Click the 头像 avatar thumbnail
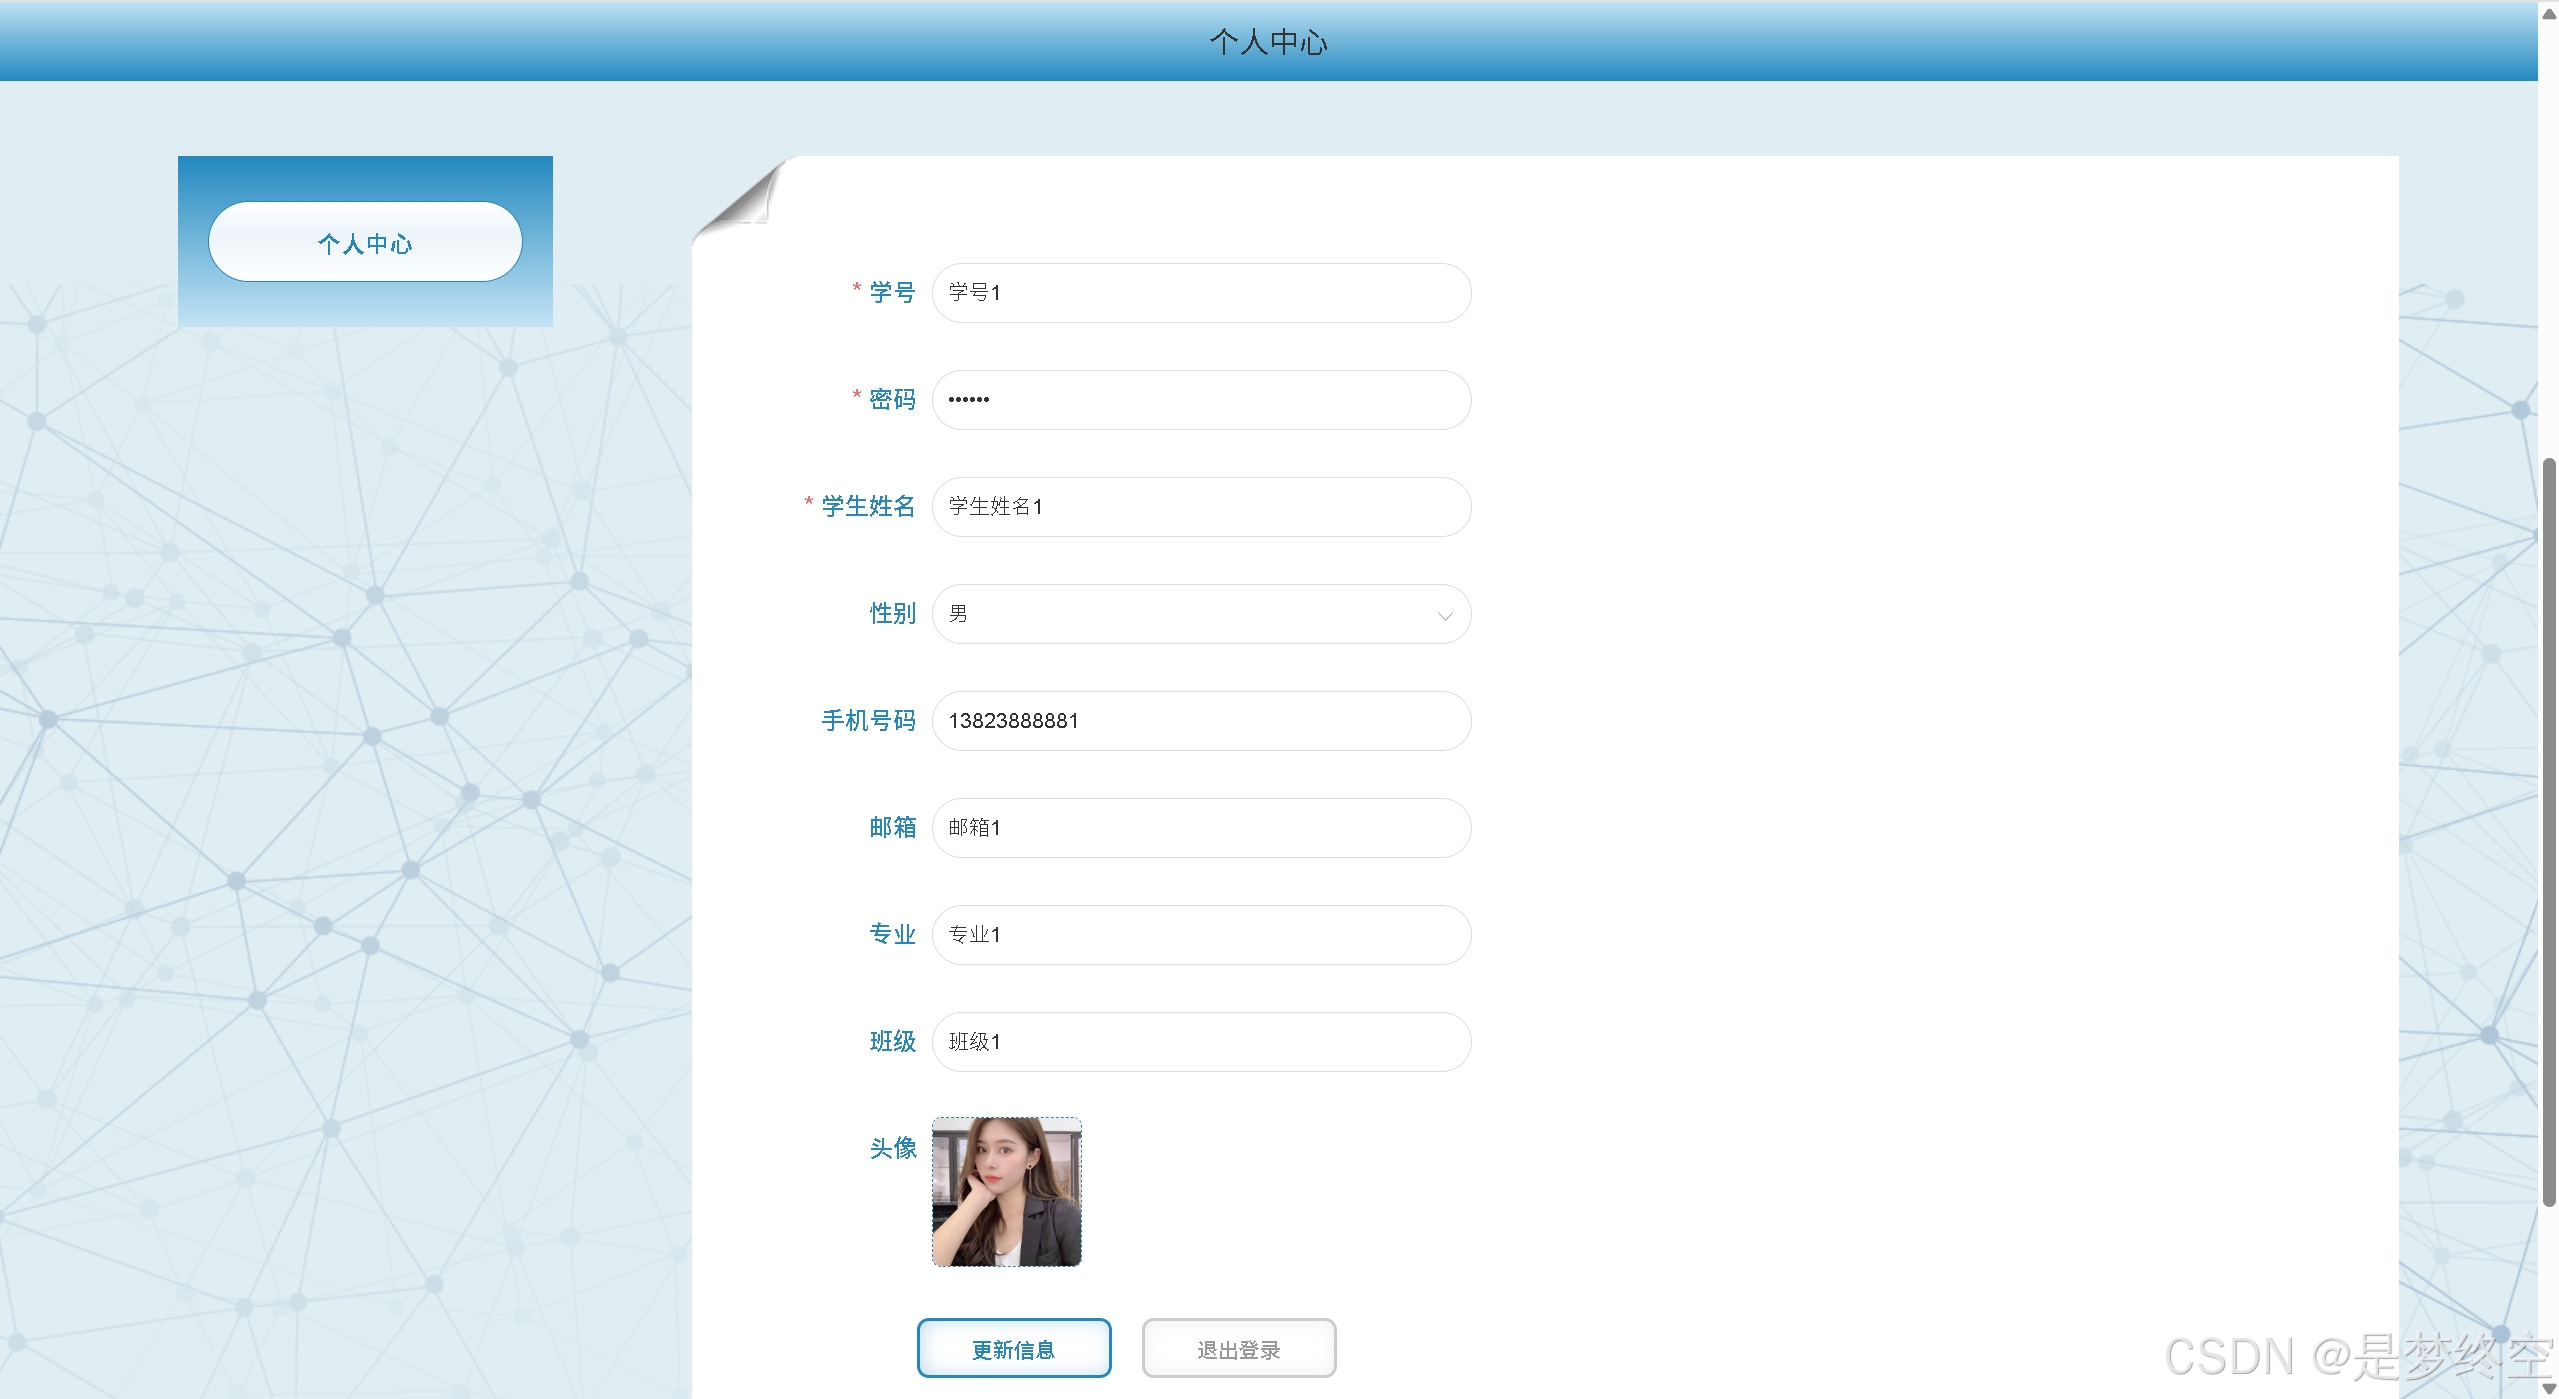The width and height of the screenshot is (2559, 1399). (1006, 1192)
